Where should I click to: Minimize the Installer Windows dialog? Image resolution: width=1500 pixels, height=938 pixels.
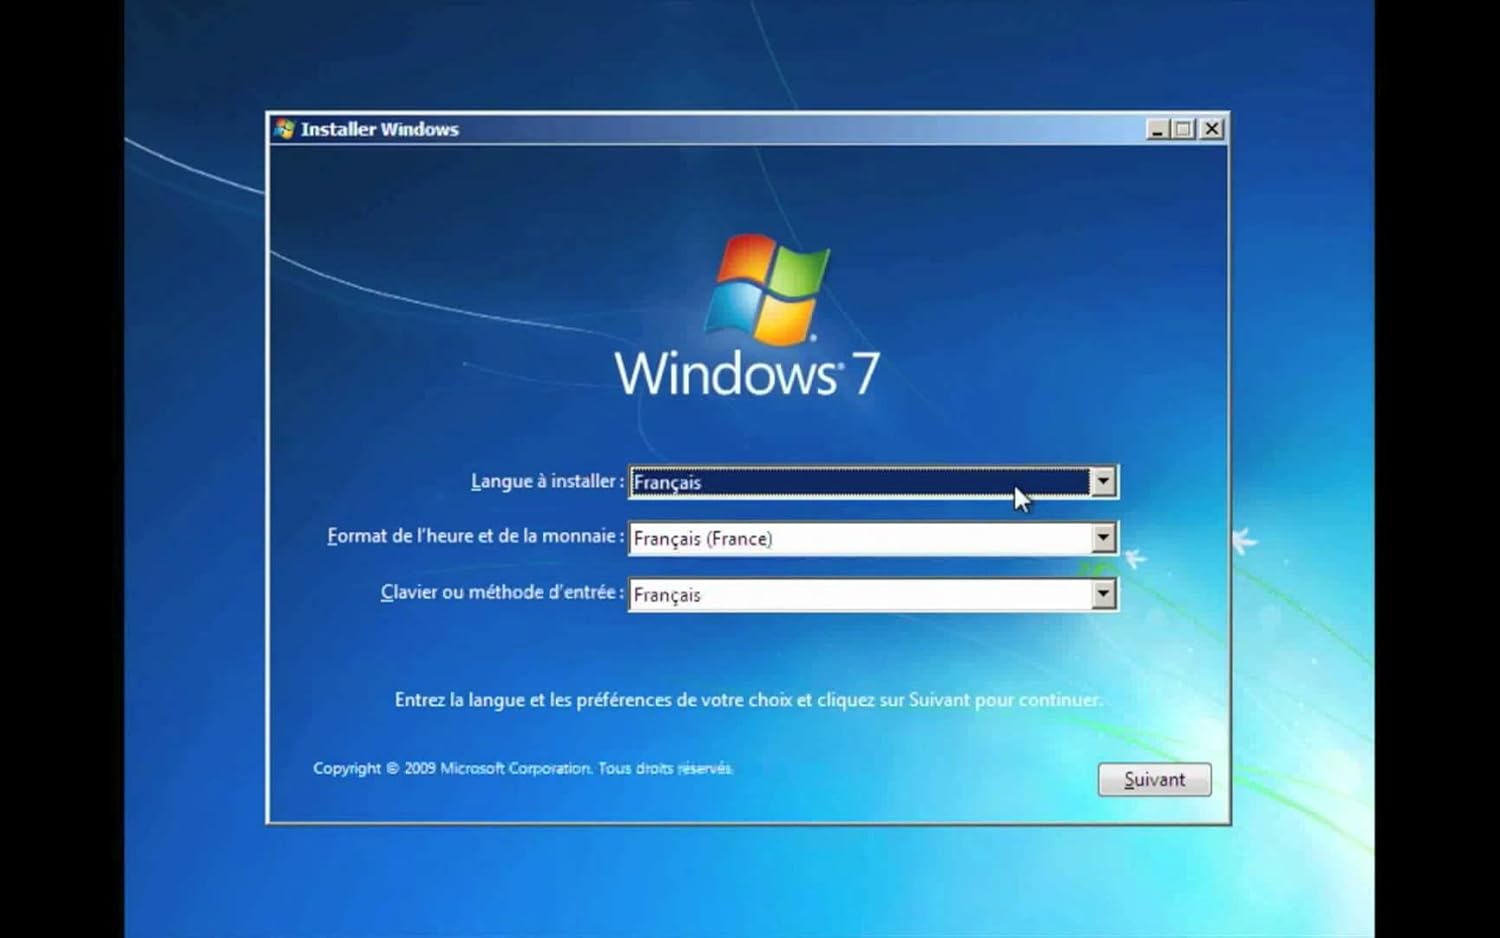tap(1157, 129)
